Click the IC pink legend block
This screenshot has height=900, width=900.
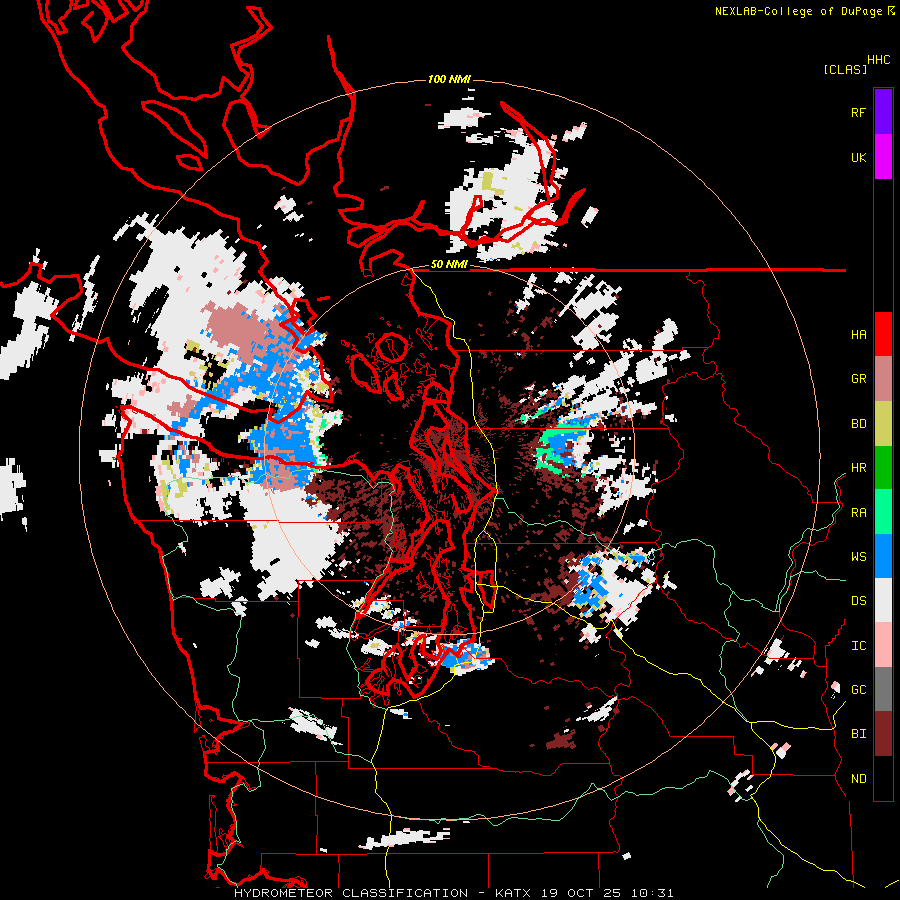[x=883, y=645]
